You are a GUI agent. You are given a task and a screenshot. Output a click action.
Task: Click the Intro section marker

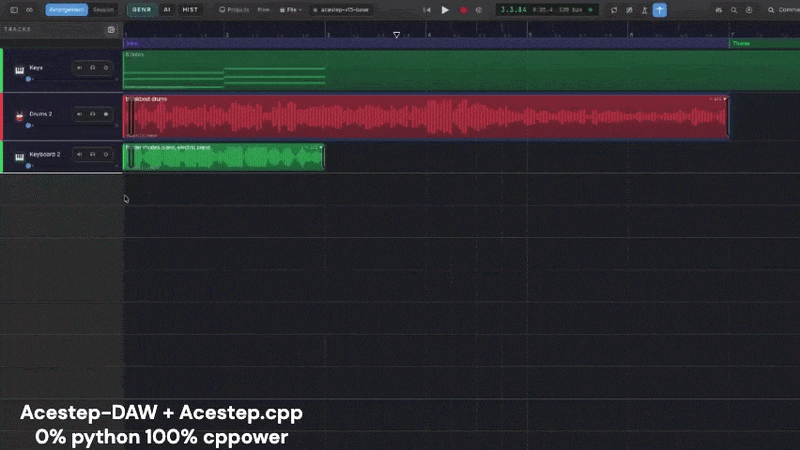[x=426, y=43]
